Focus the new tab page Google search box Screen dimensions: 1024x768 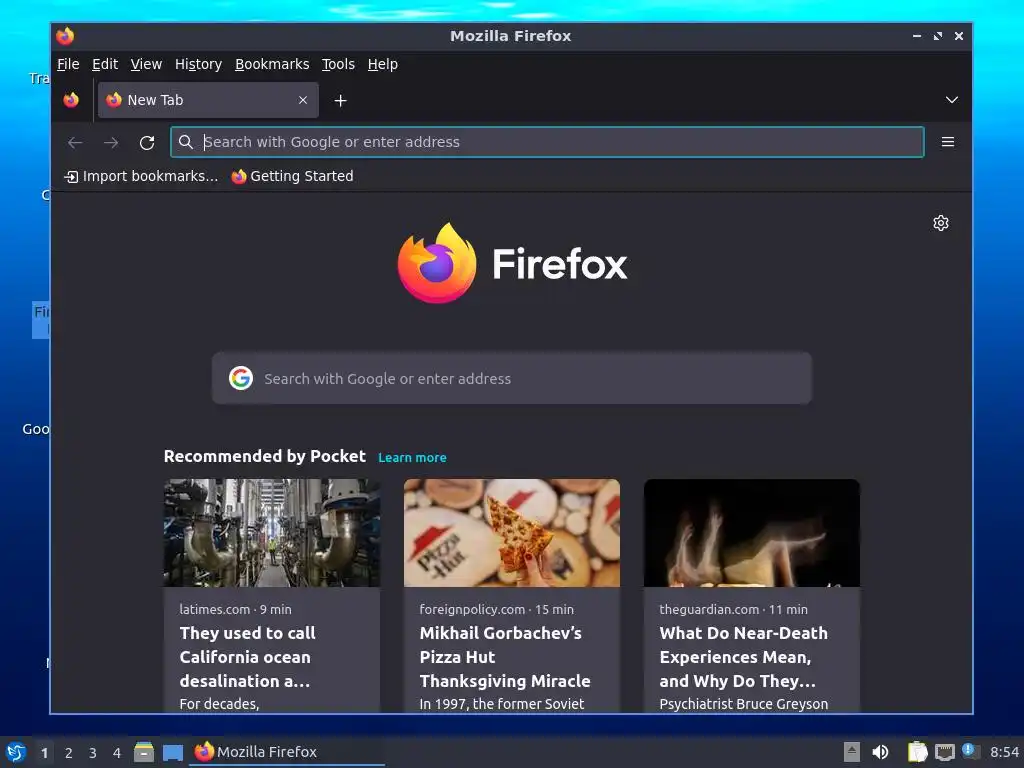512,378
